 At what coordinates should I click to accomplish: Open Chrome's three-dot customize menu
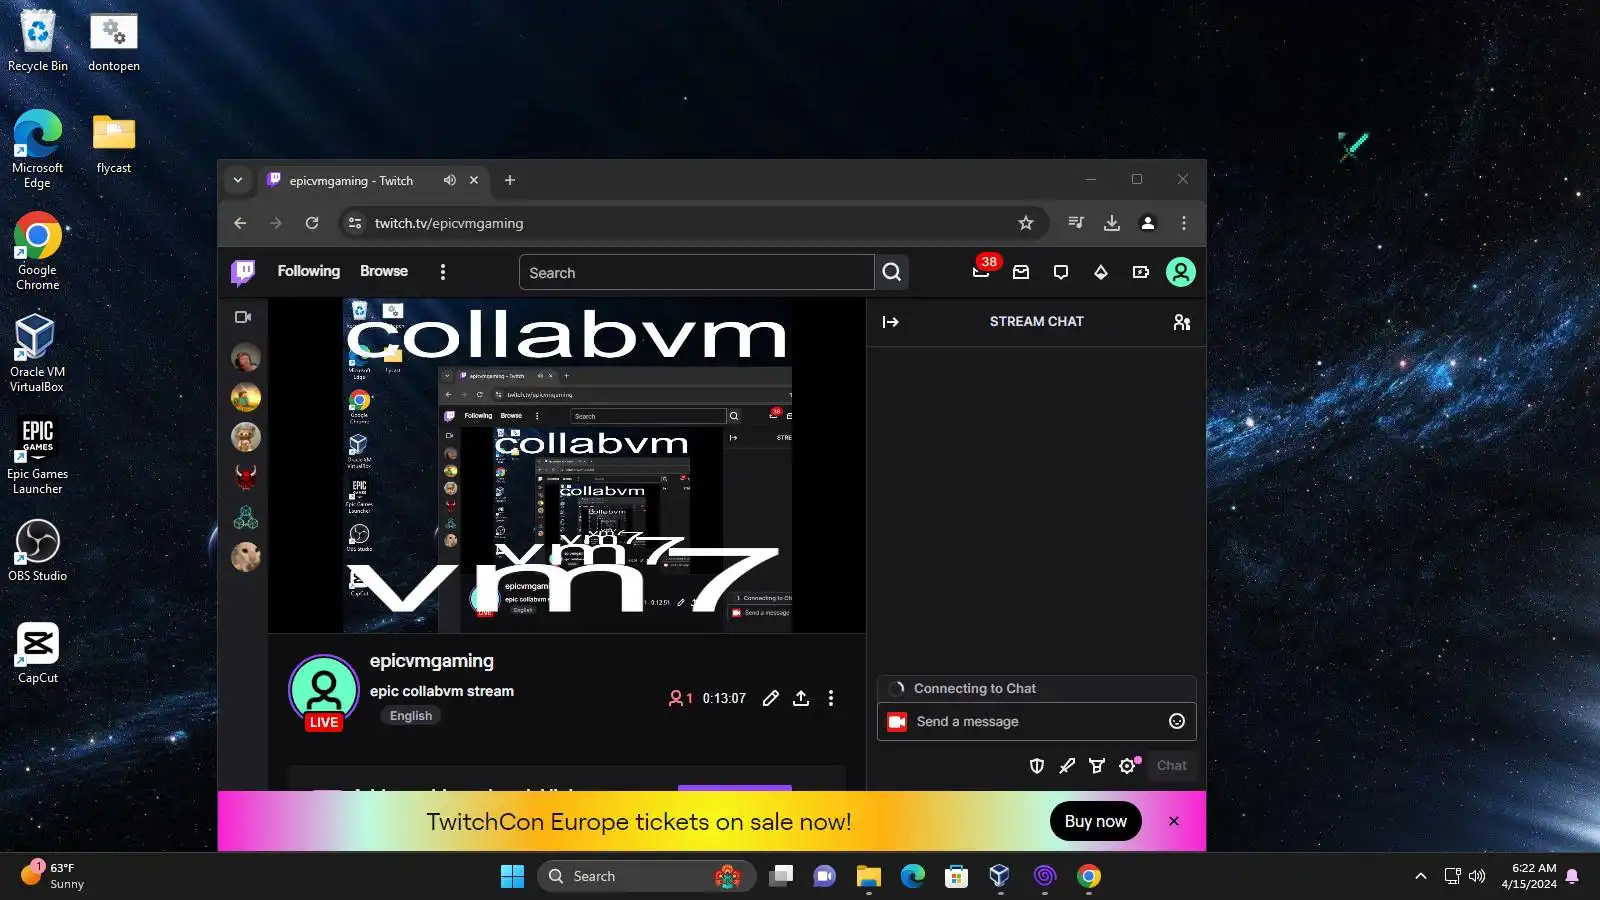coord(1184,223)
